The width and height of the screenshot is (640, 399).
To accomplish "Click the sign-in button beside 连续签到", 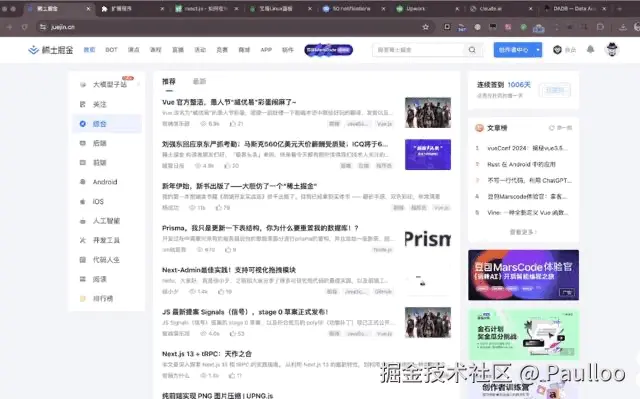I will pyautogui.click(x=555, y=90).
